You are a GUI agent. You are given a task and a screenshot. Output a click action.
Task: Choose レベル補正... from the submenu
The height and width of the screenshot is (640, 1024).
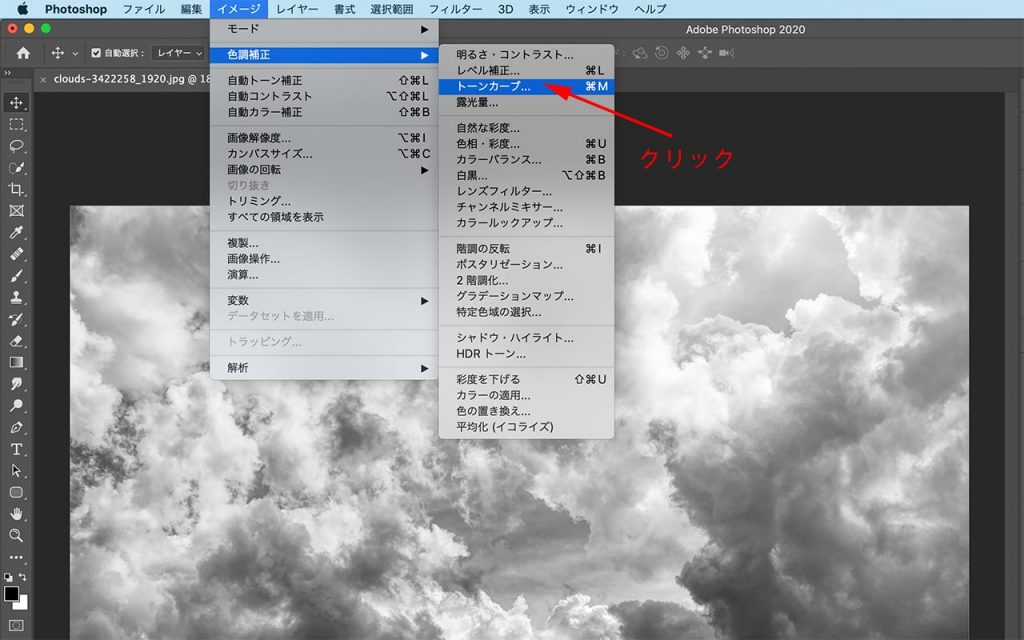526,71
